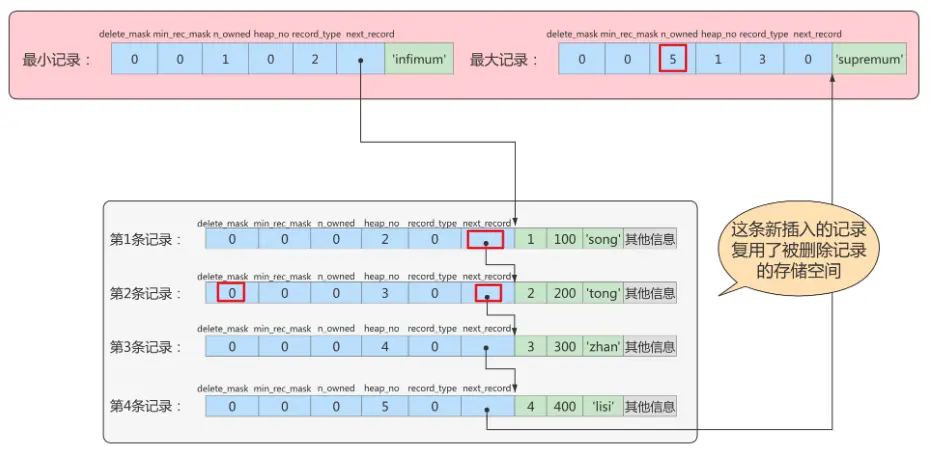The width and height of the screenshot is (930, 456).
Task: Click the value 100 cell
Action: (565, 240)
